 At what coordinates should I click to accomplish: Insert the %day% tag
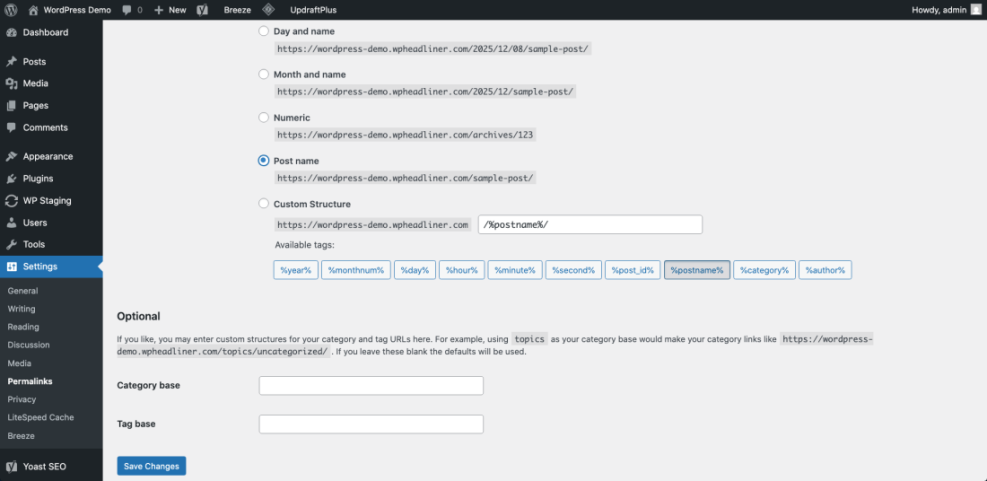pyautogui.click(x=415, y=270)
